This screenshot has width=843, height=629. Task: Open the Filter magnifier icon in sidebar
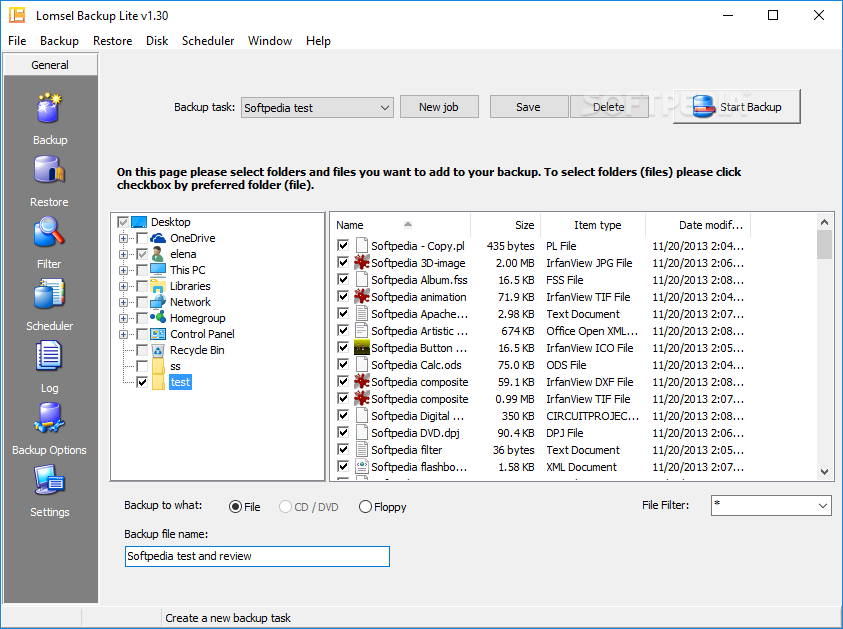coord(49,232)
